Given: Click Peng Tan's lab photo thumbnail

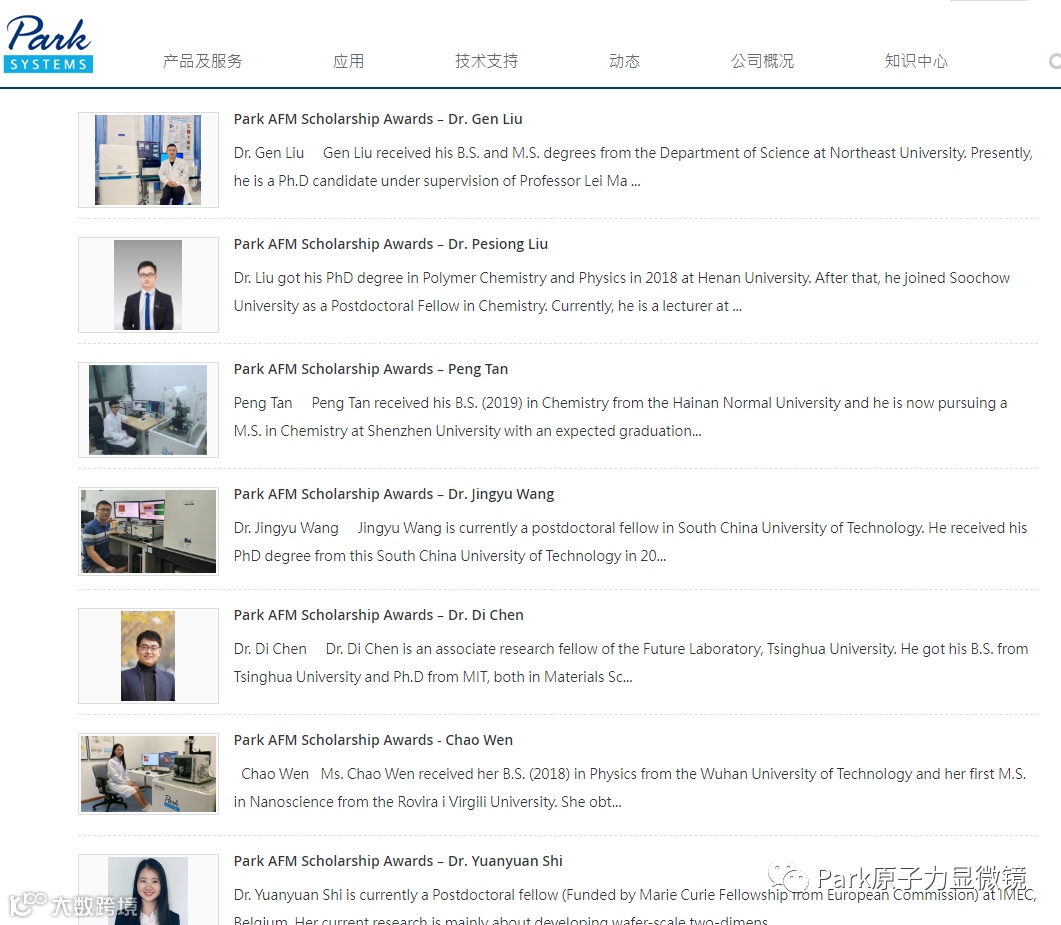Looking at the screenshot, I should [148, 410].
